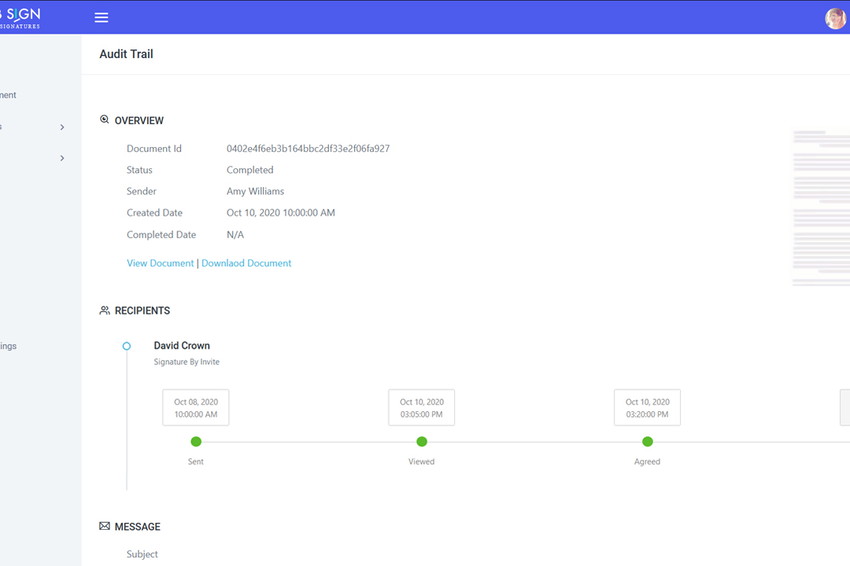Viewport: 850px width, 566px height.
Task: Click the Completed status value
Action: click(x=250, y=170)
